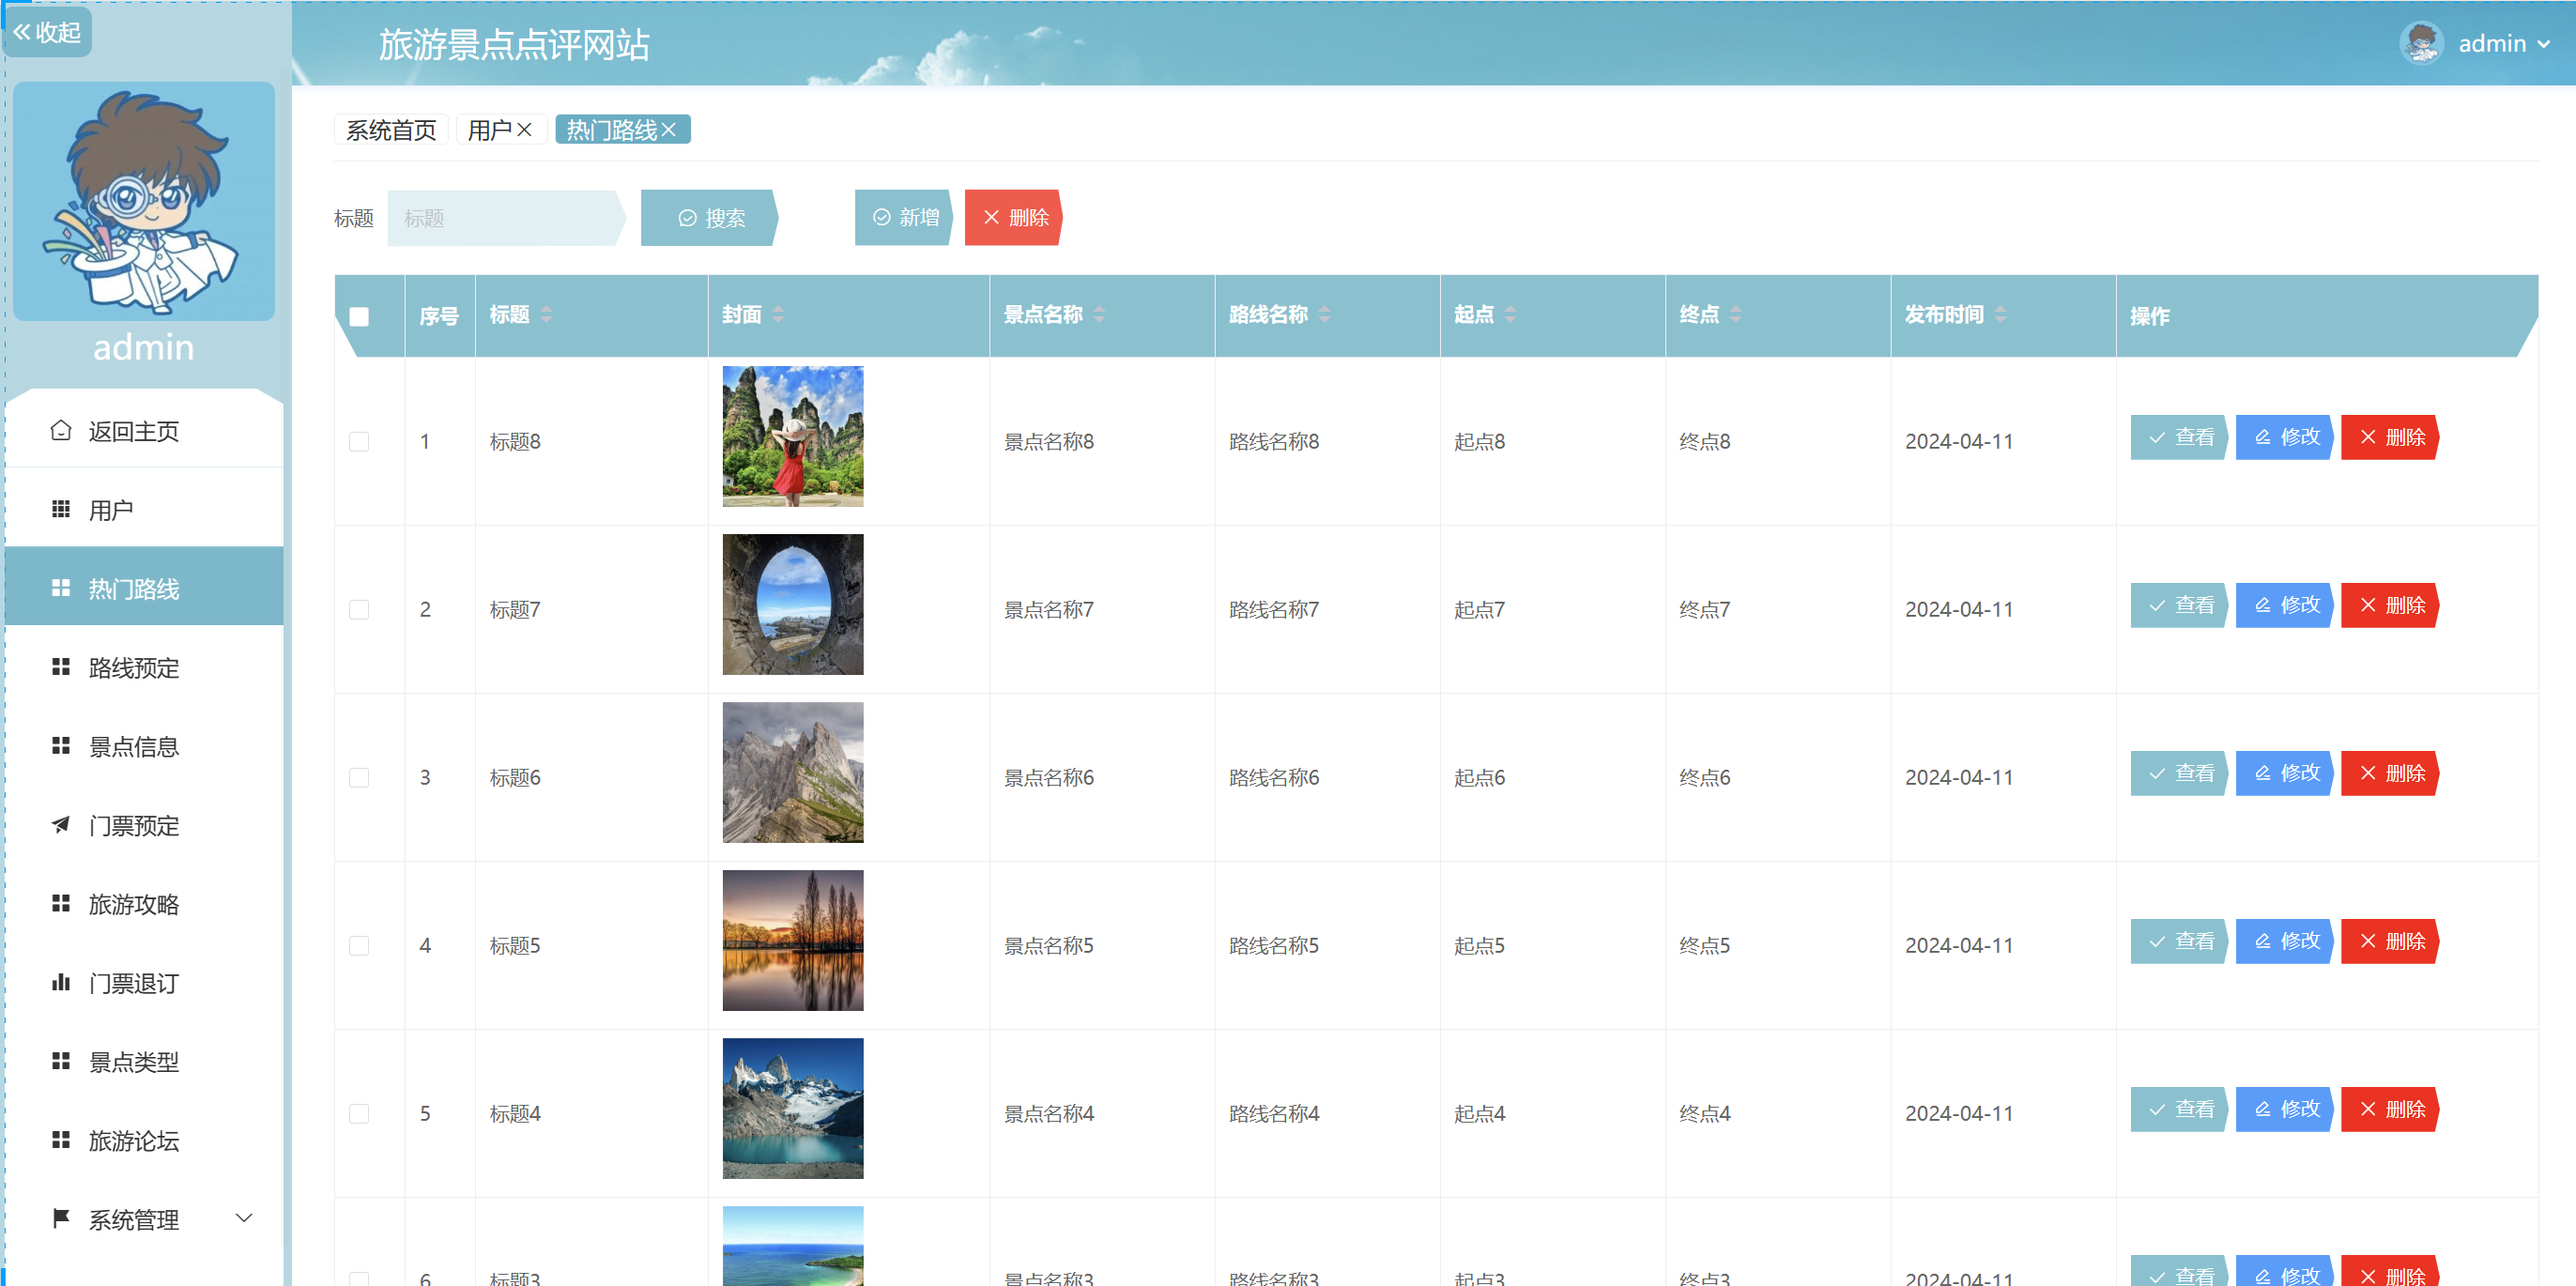Click the flag icon beside 系统管理
This screenshot has height=1286, width=2576.
pyautogui.click(x=61, y=1218)
